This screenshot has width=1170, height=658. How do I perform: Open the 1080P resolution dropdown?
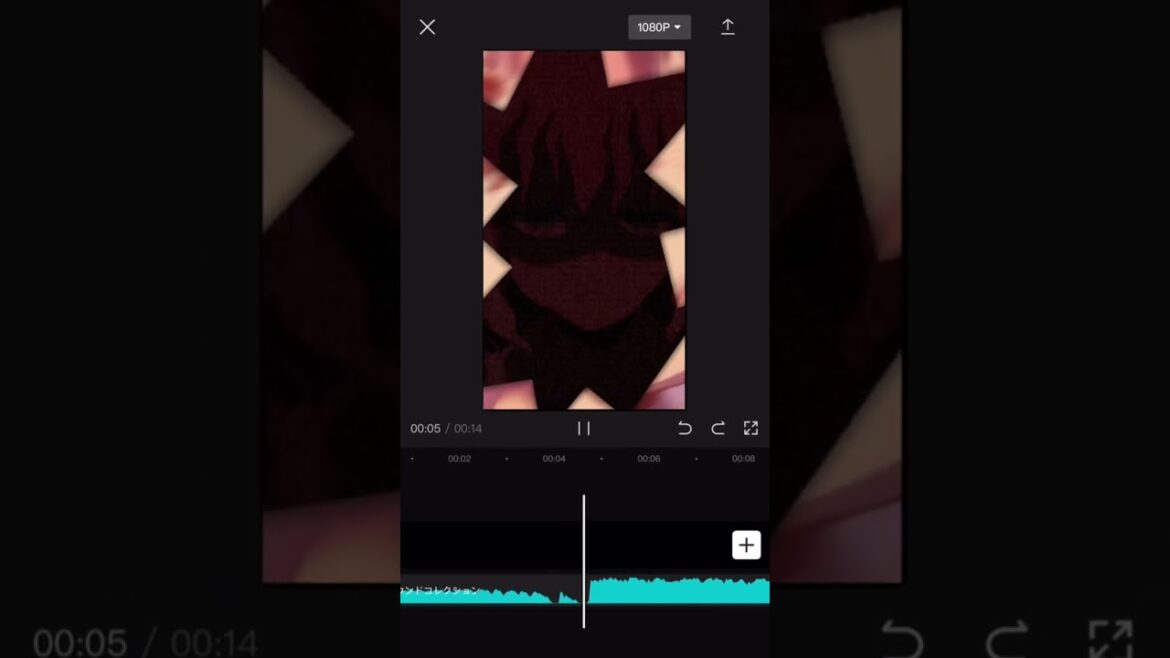tap(658, 27)
